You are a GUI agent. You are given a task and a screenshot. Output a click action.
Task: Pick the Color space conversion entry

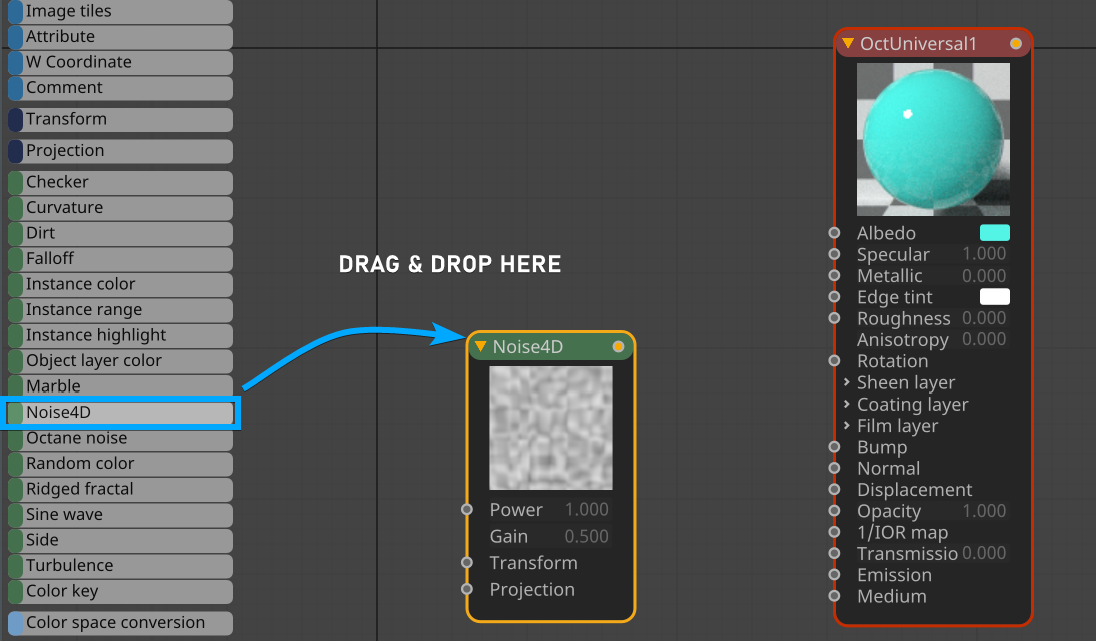(x=120, y=623)
